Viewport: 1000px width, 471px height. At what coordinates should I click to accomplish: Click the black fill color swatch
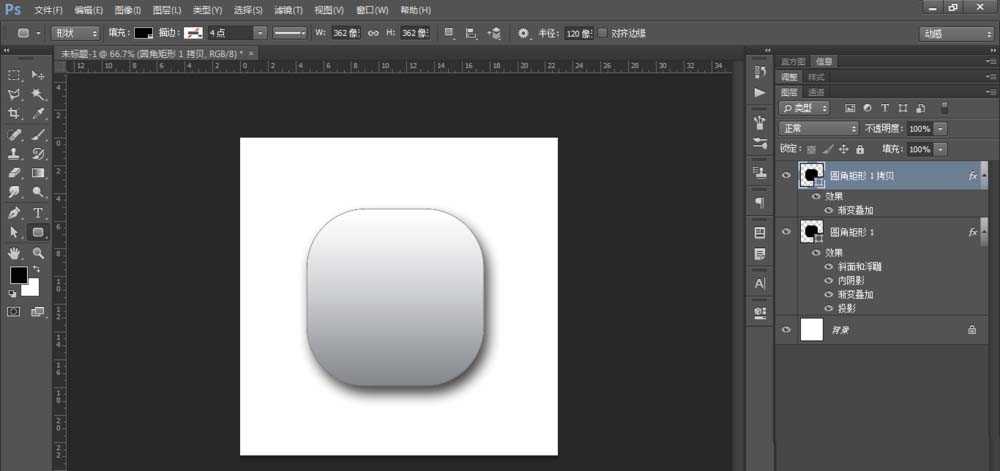pyautogui.click(x=145, y=33)
